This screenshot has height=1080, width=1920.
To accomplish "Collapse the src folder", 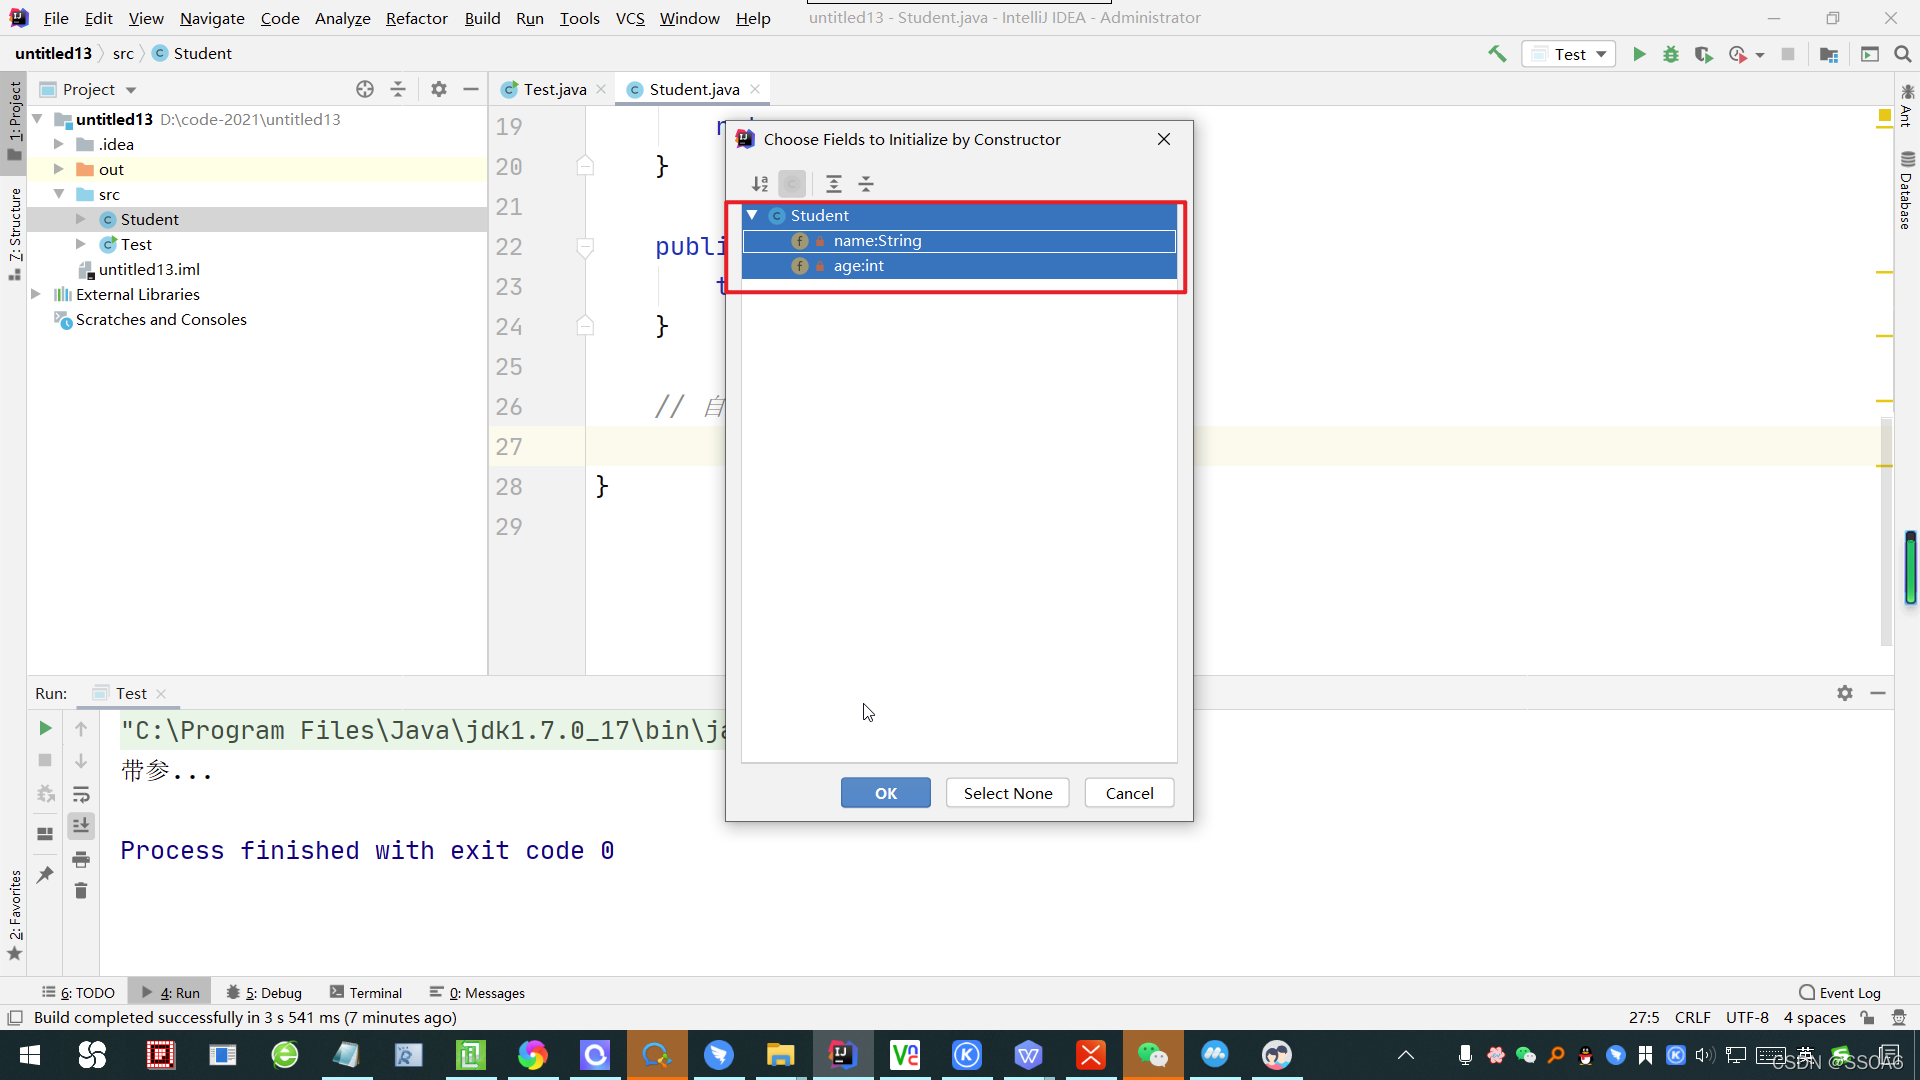I will (x=58, y=194).
